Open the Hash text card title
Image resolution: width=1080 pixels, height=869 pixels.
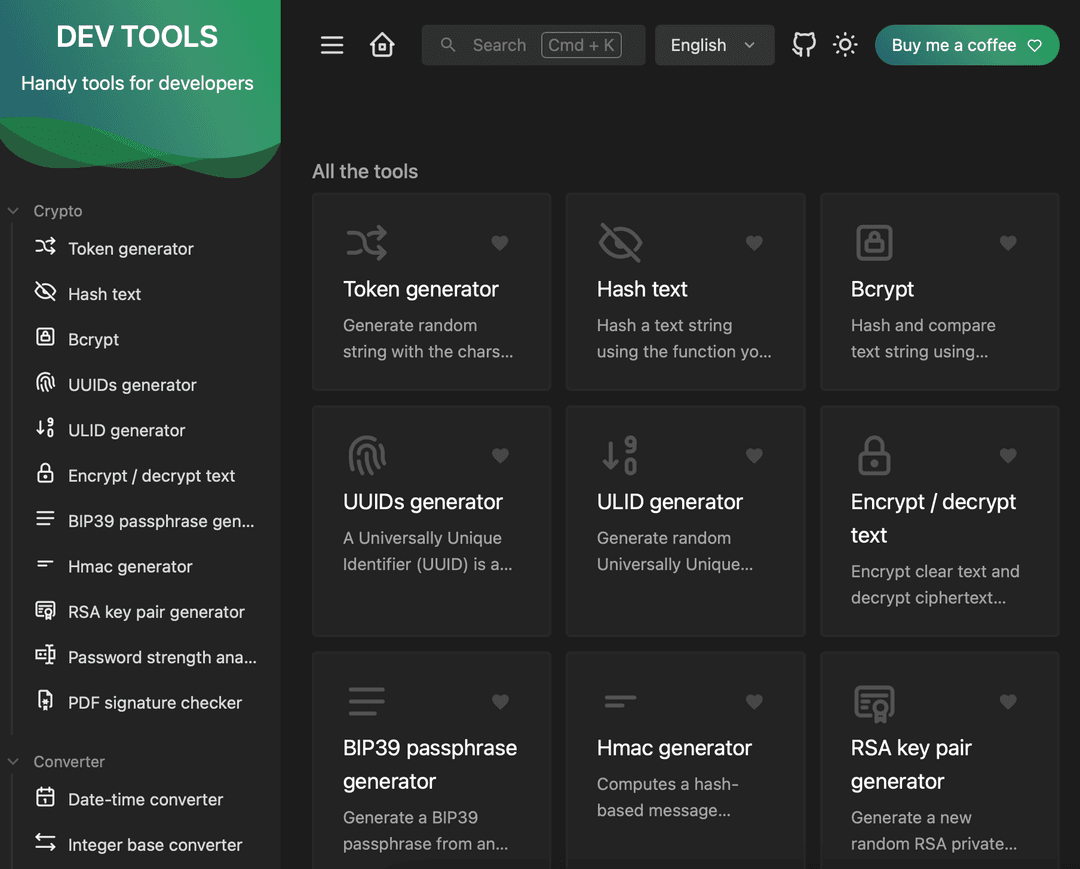642,289
